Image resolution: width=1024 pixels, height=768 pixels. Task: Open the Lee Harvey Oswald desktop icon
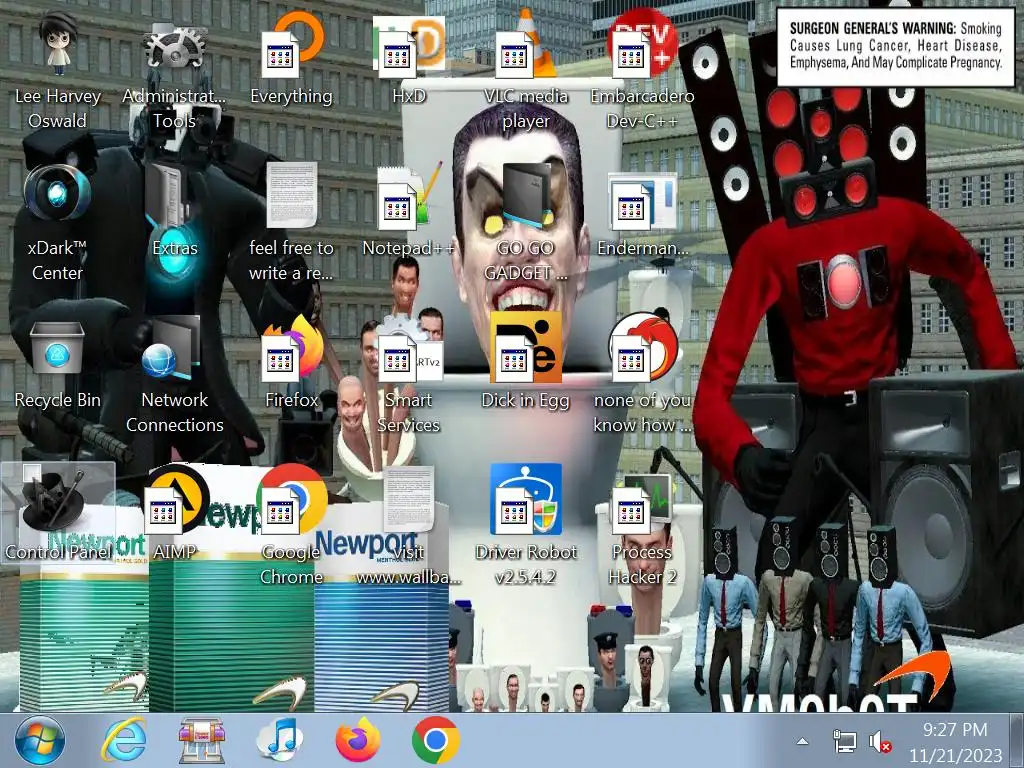click(x=57, y=72)
